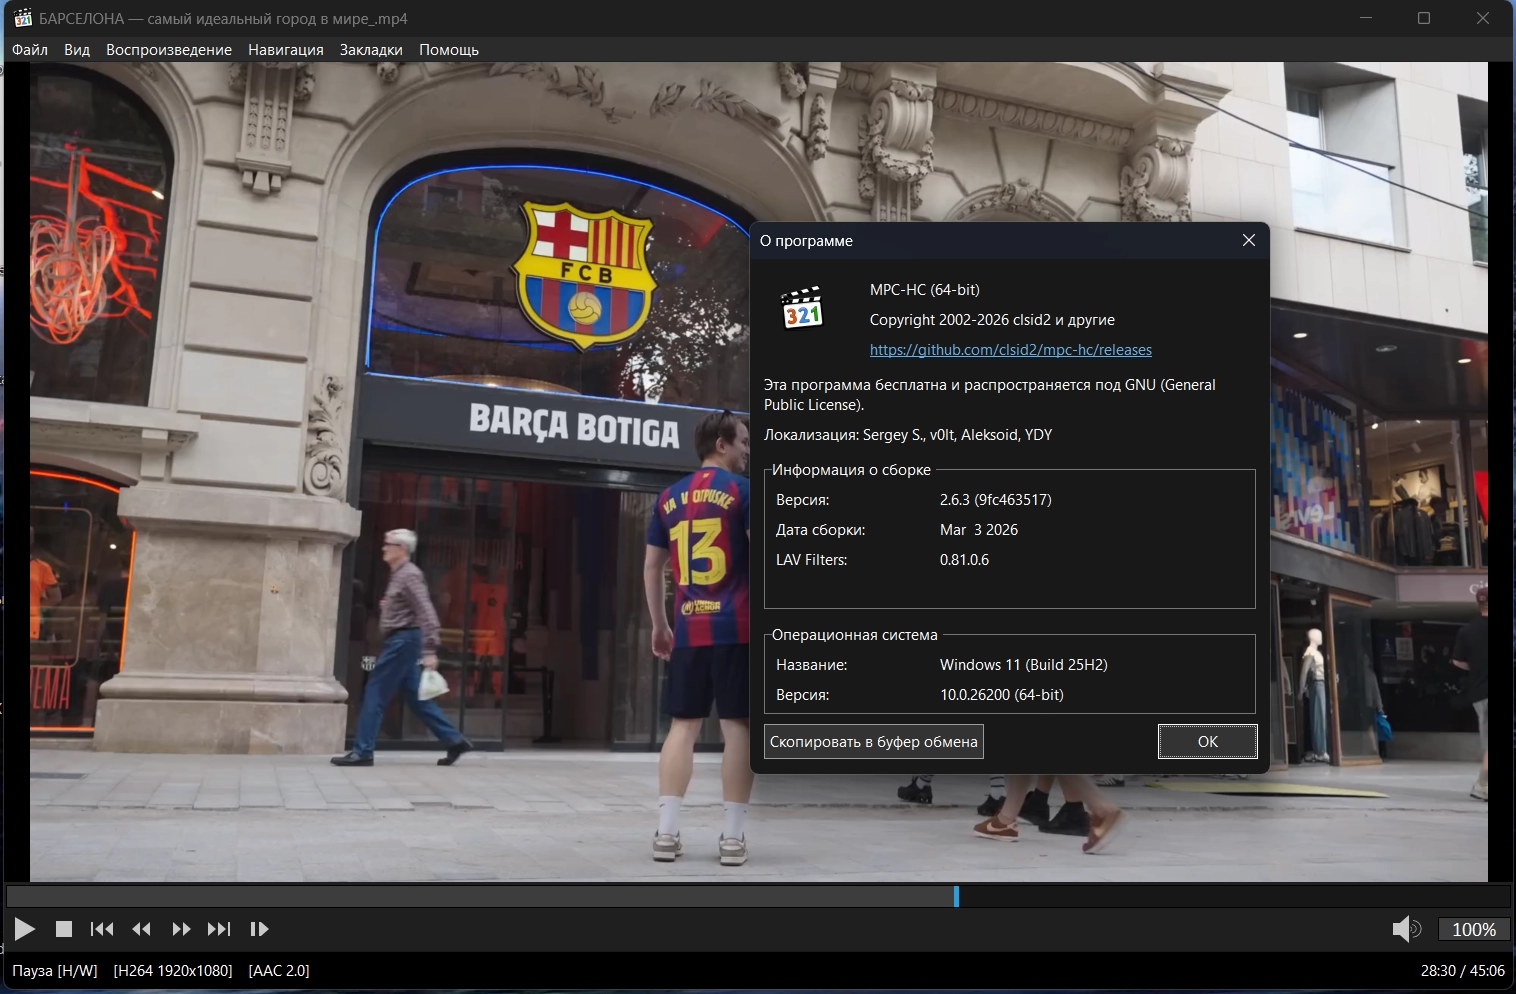The image size is (1516, 994).
Task: Click «Скопировать в буфер обмена» button
Action: pos(874,741)
